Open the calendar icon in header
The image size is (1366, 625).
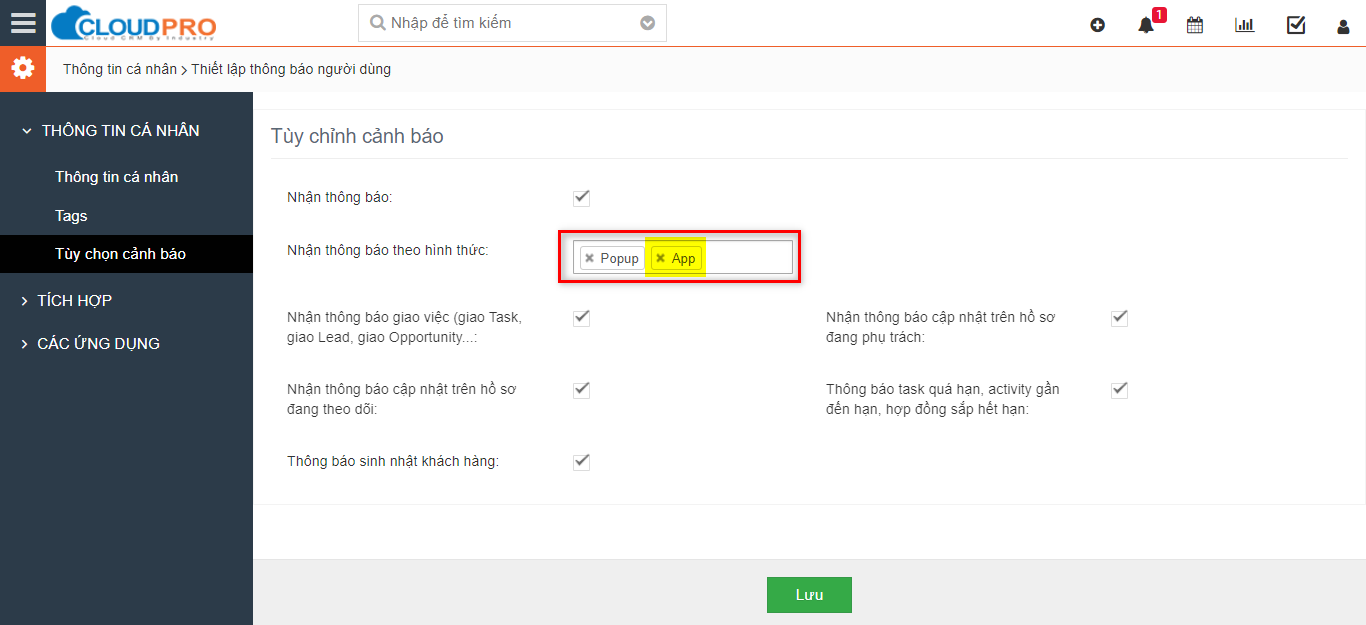pyautogui.click(x=1195, y=25)
